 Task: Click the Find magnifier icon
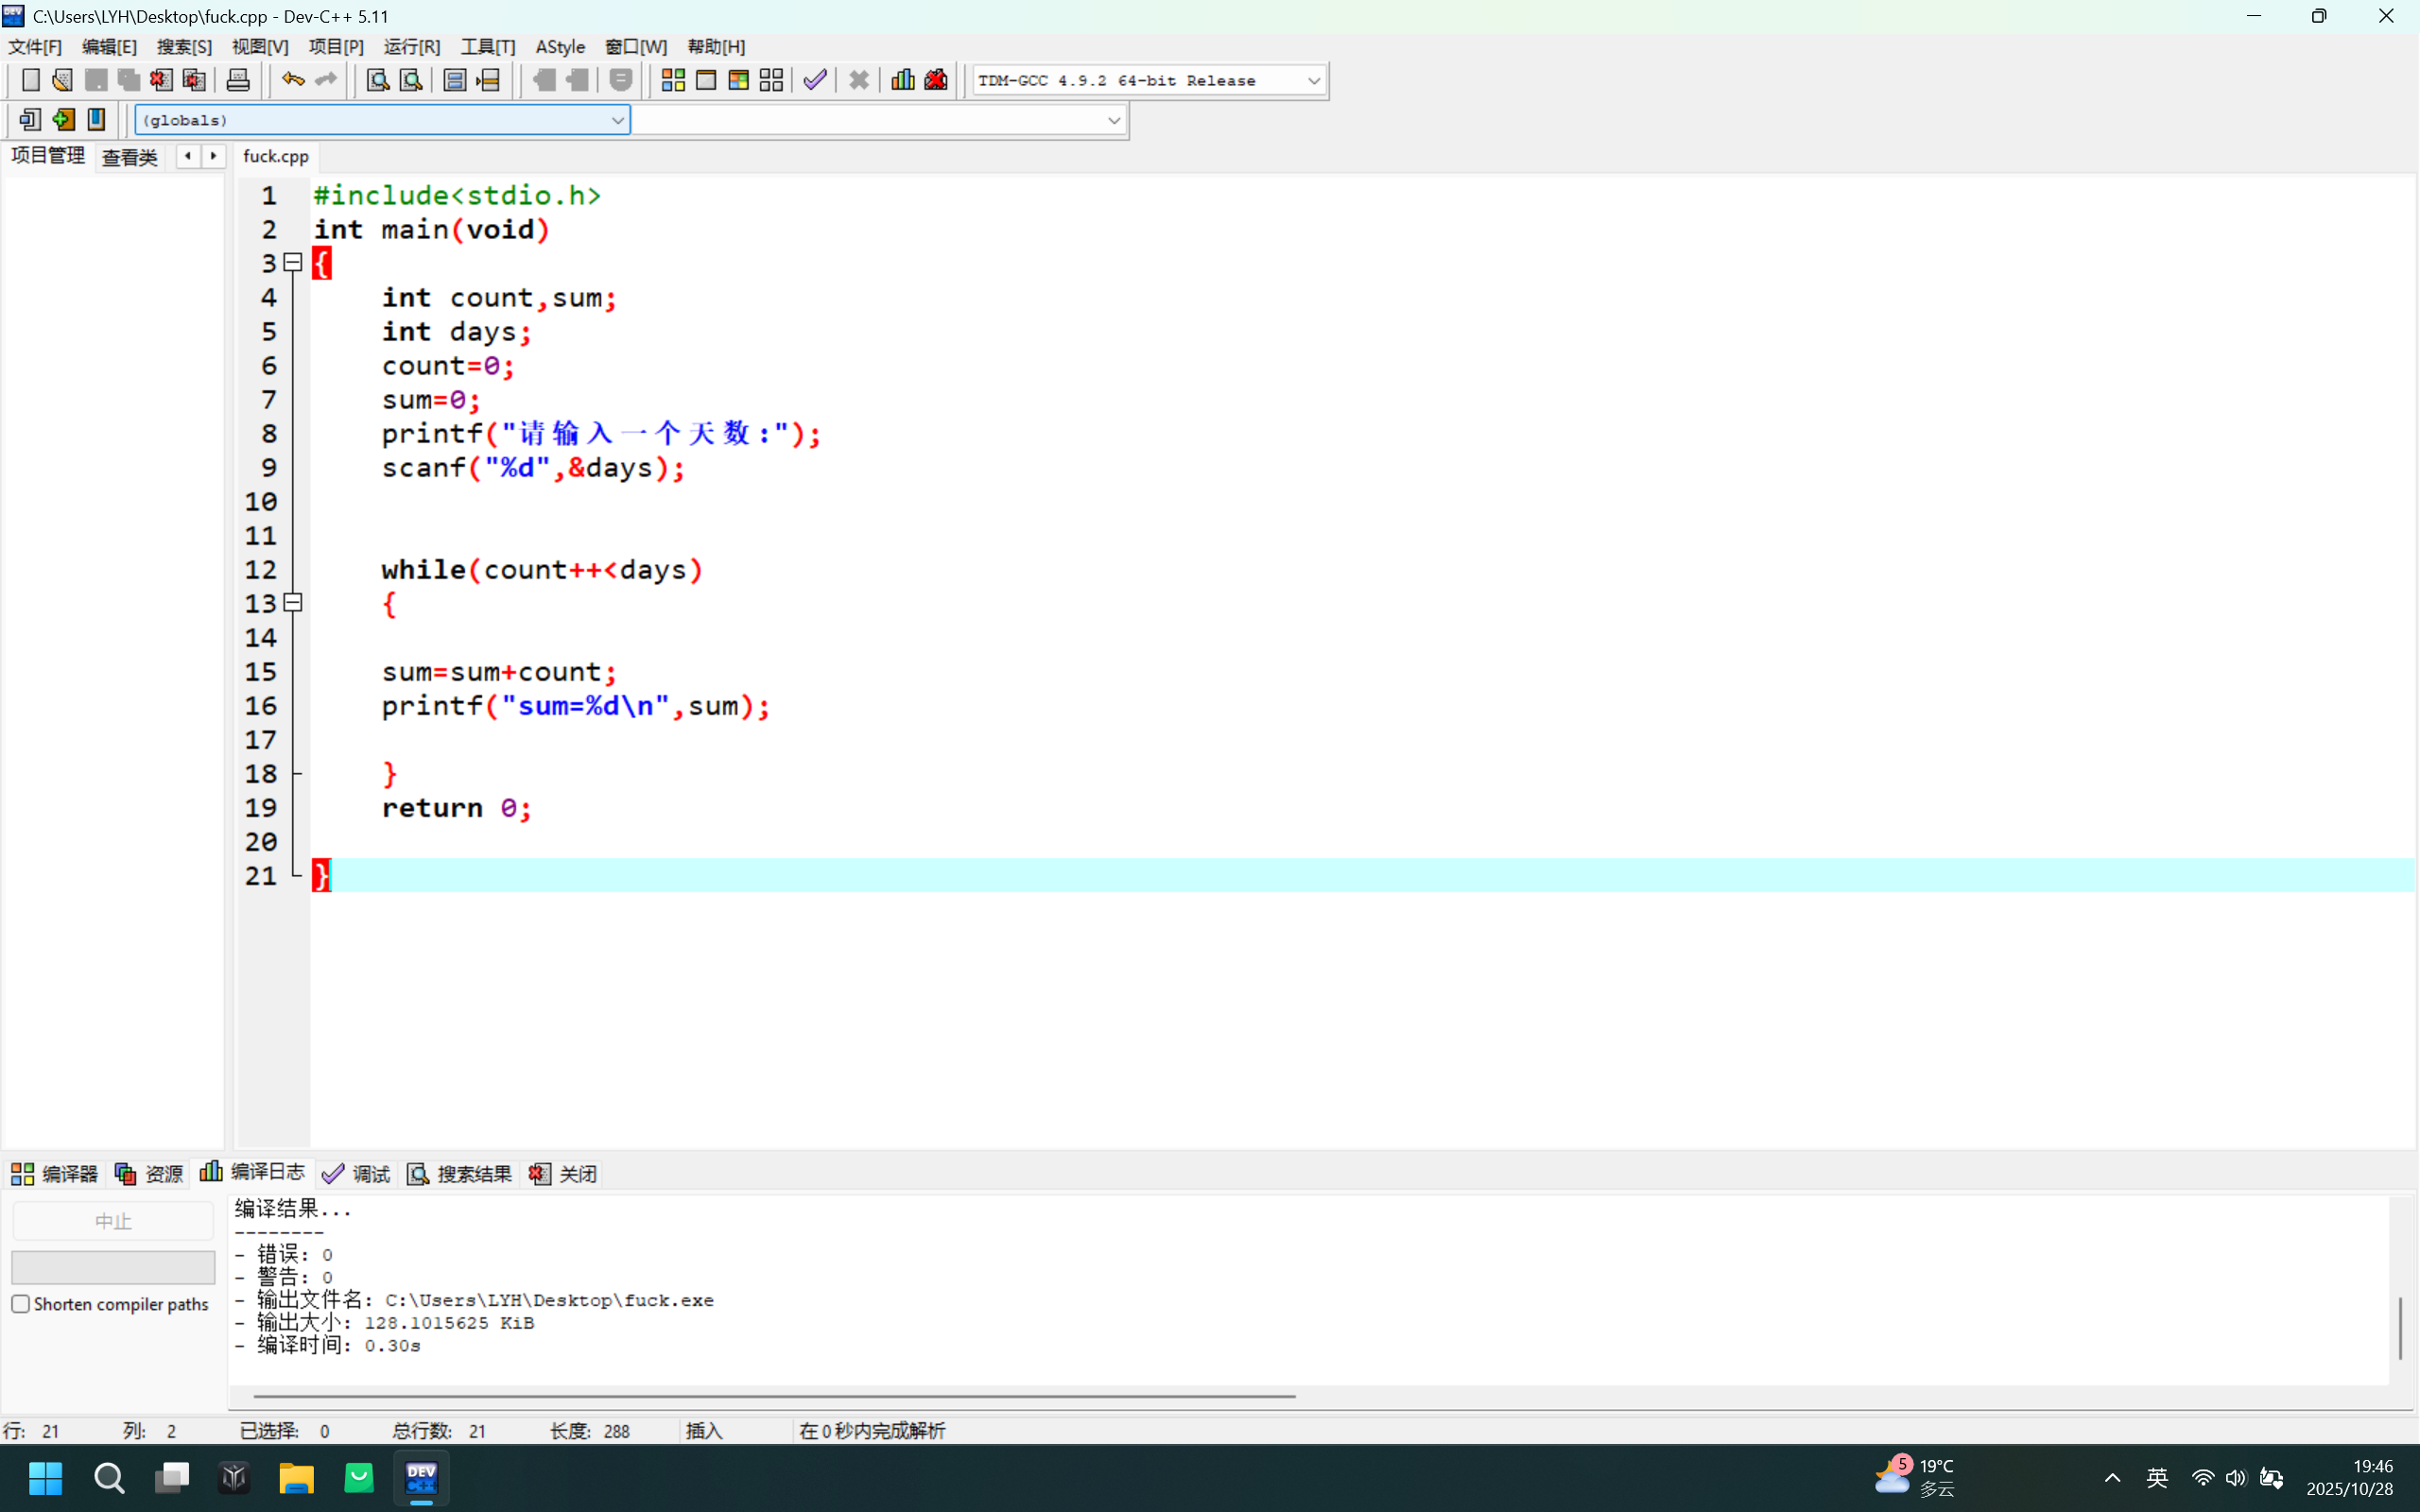tap(377, 80)
